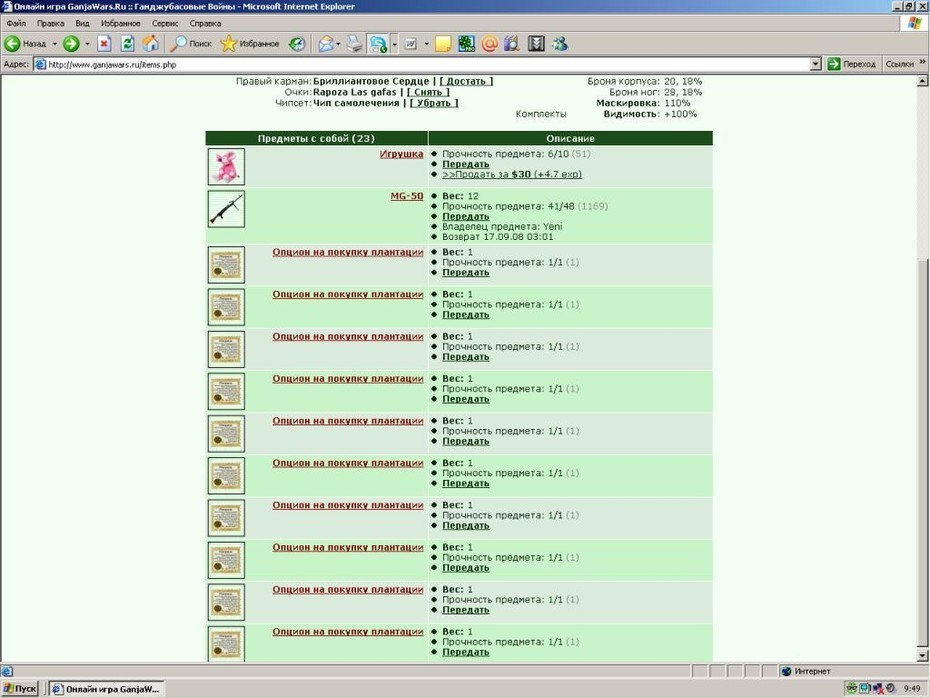This screenshot has height=698, width=930.
Task: Click the [ Достать ] link
Action: (466, 81)
